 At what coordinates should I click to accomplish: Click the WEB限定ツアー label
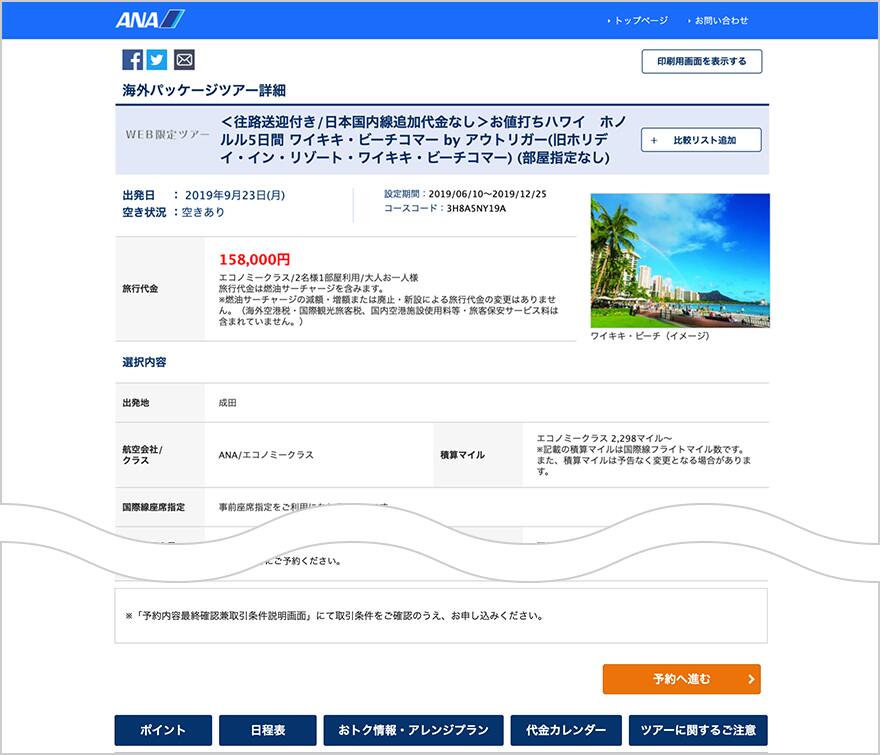click(167, 134)
